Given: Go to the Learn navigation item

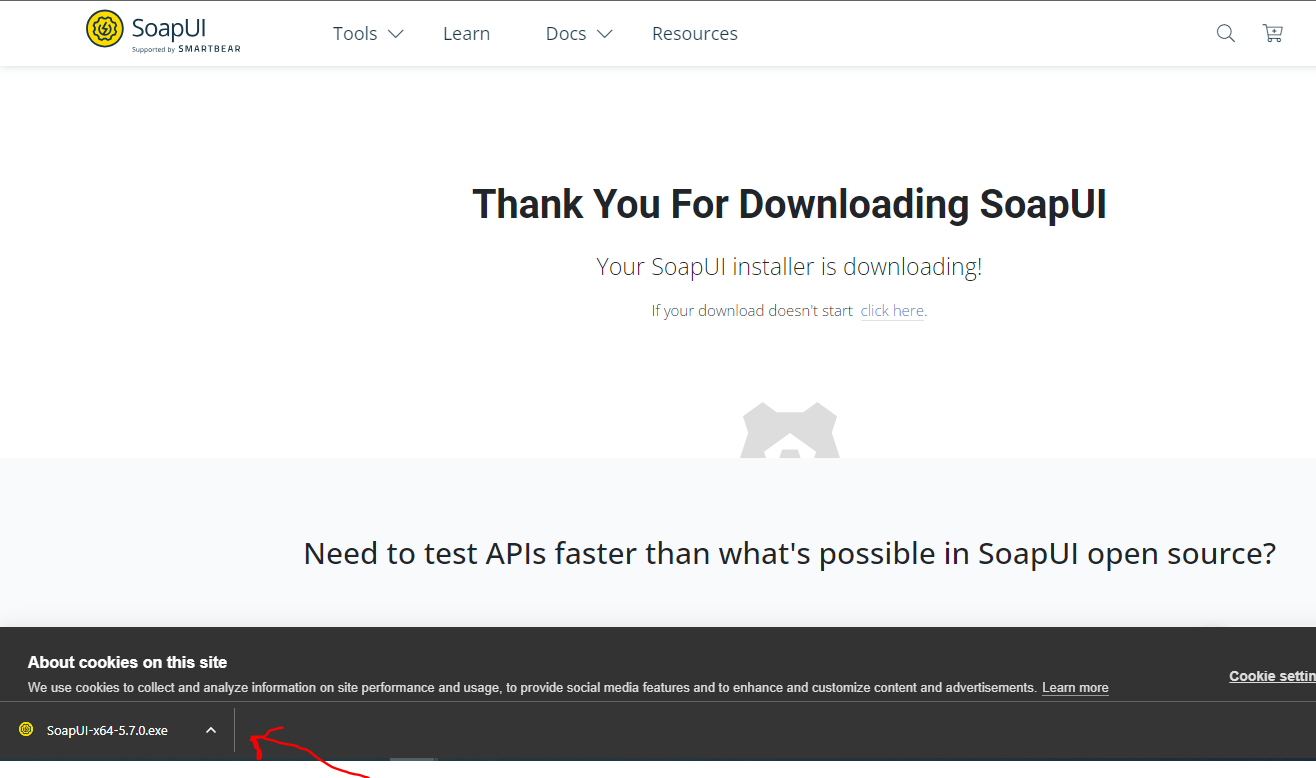Looking at the screenshot, I should pos(466,34).
